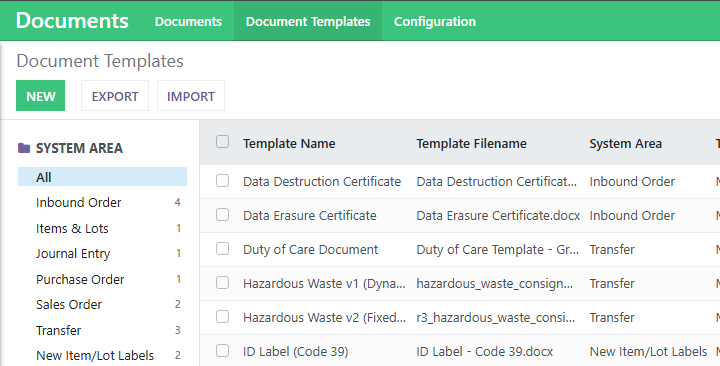Sort by Template Name column header
The width and height of the screenshot is (720, 366).
point(289,144)
